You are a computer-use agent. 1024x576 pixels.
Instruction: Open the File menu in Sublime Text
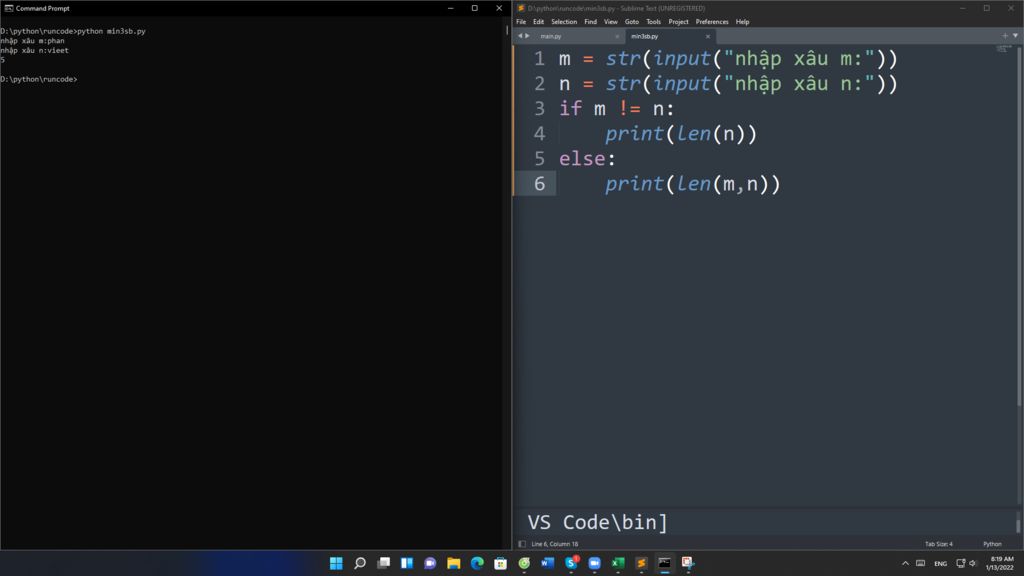[521, 22]
